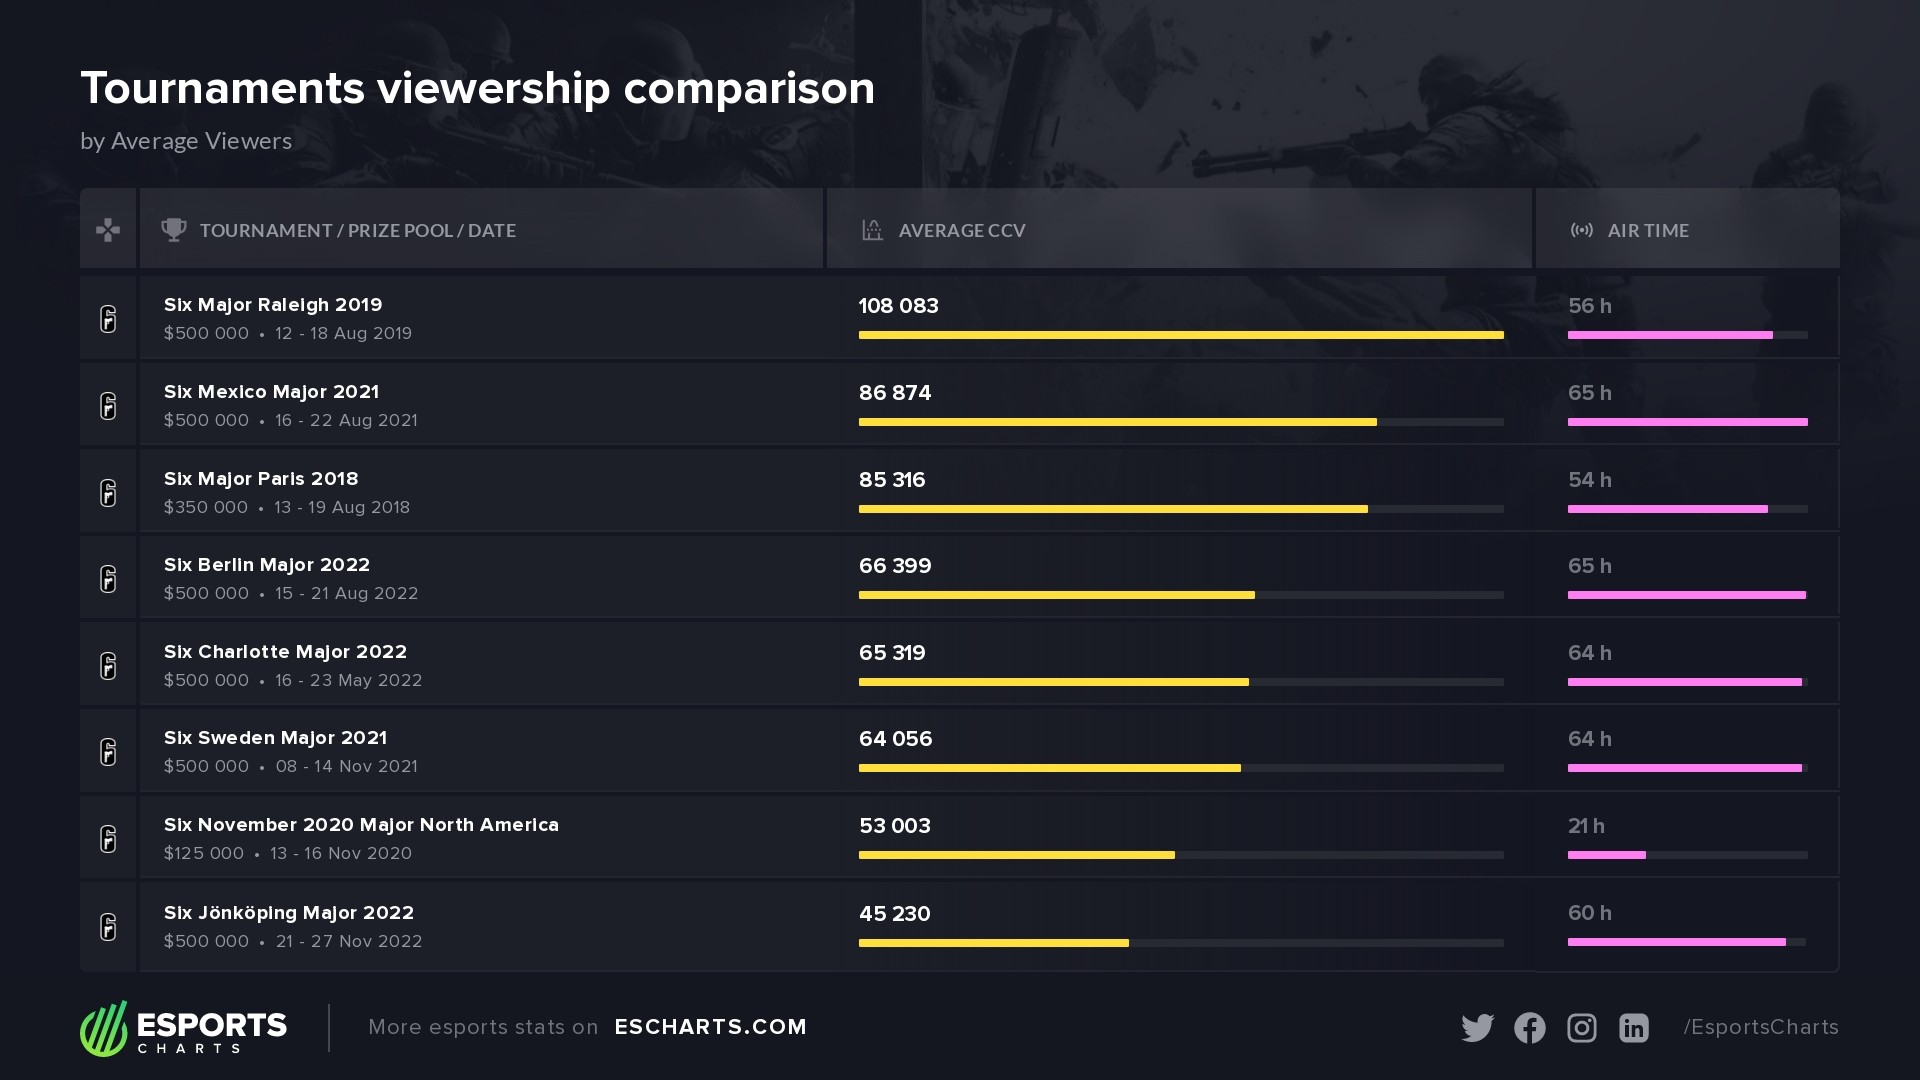The height and width of the screenshot is (1080, 1920).
Task: Click the Facebook icon in footer
Action: 1529,1028
